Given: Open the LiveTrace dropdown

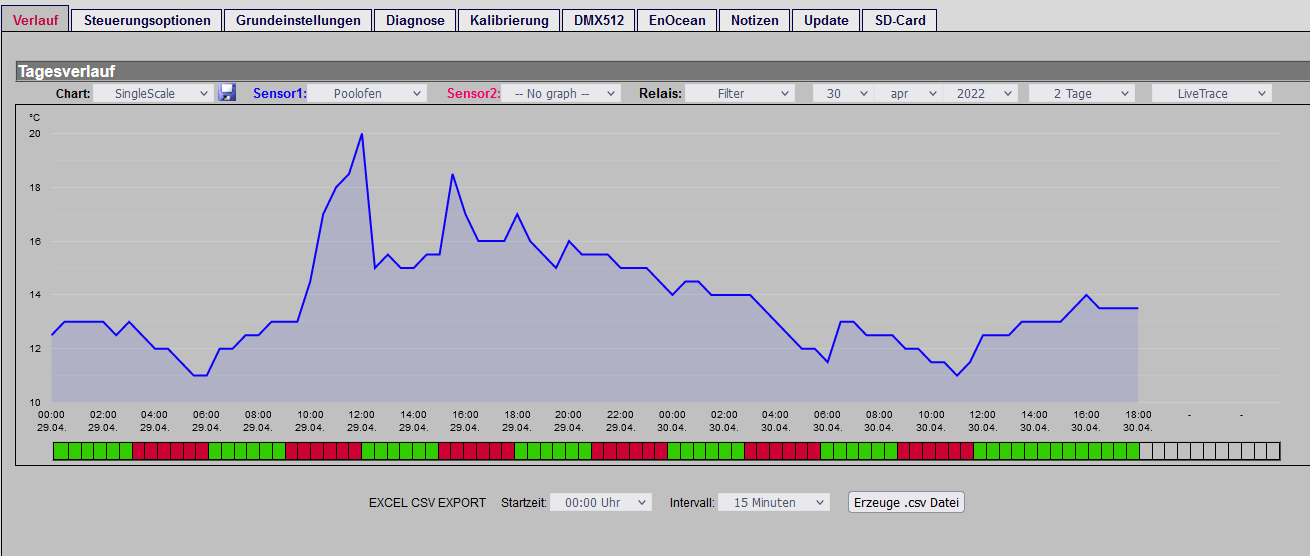Looking at the screenshot, I should [1211, 93].
